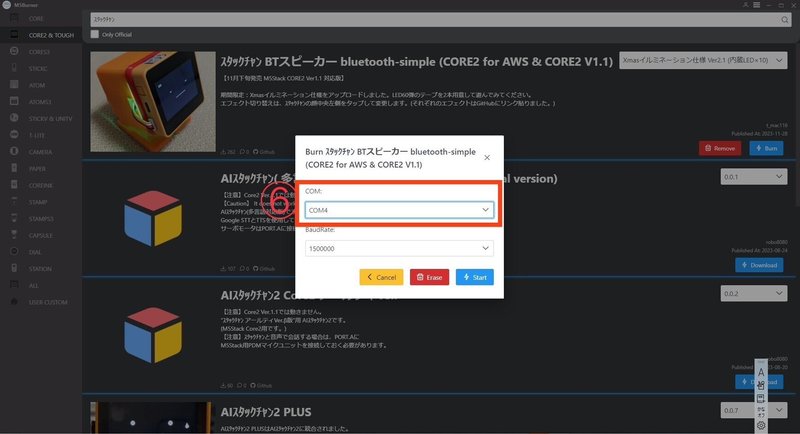Screen dimensions: 800x434
Task: Open the ATOM device icon
Action: [x=14, y=85]
